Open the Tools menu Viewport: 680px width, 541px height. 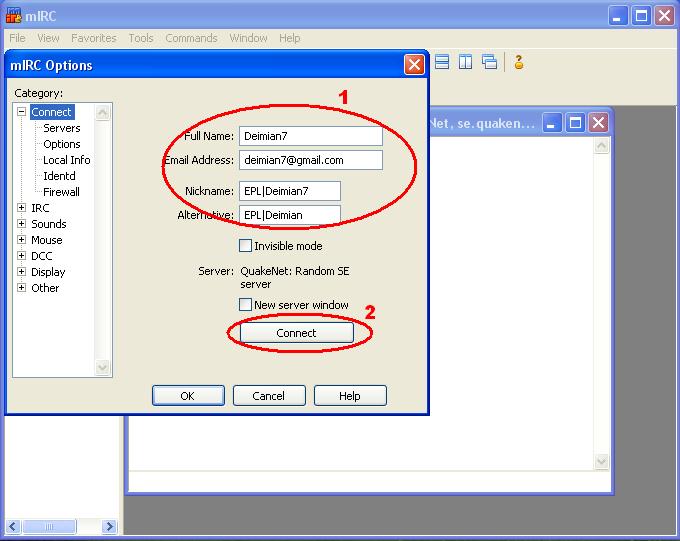coord(141,38)
